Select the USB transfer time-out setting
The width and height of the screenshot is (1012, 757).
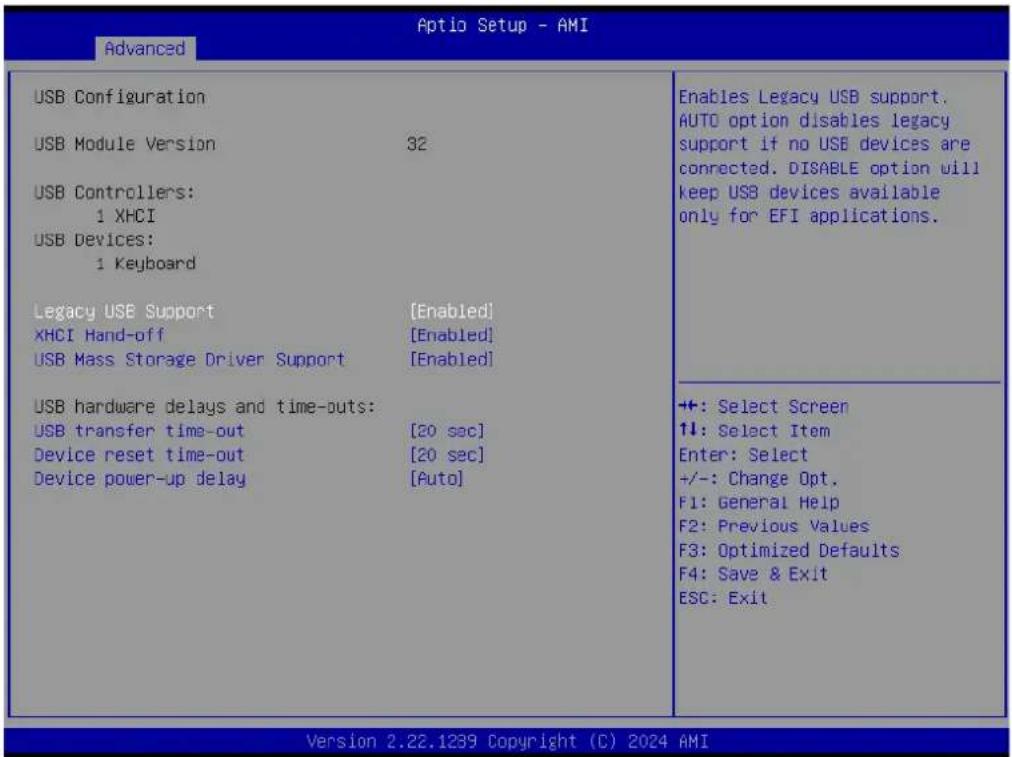coord(139,430)
